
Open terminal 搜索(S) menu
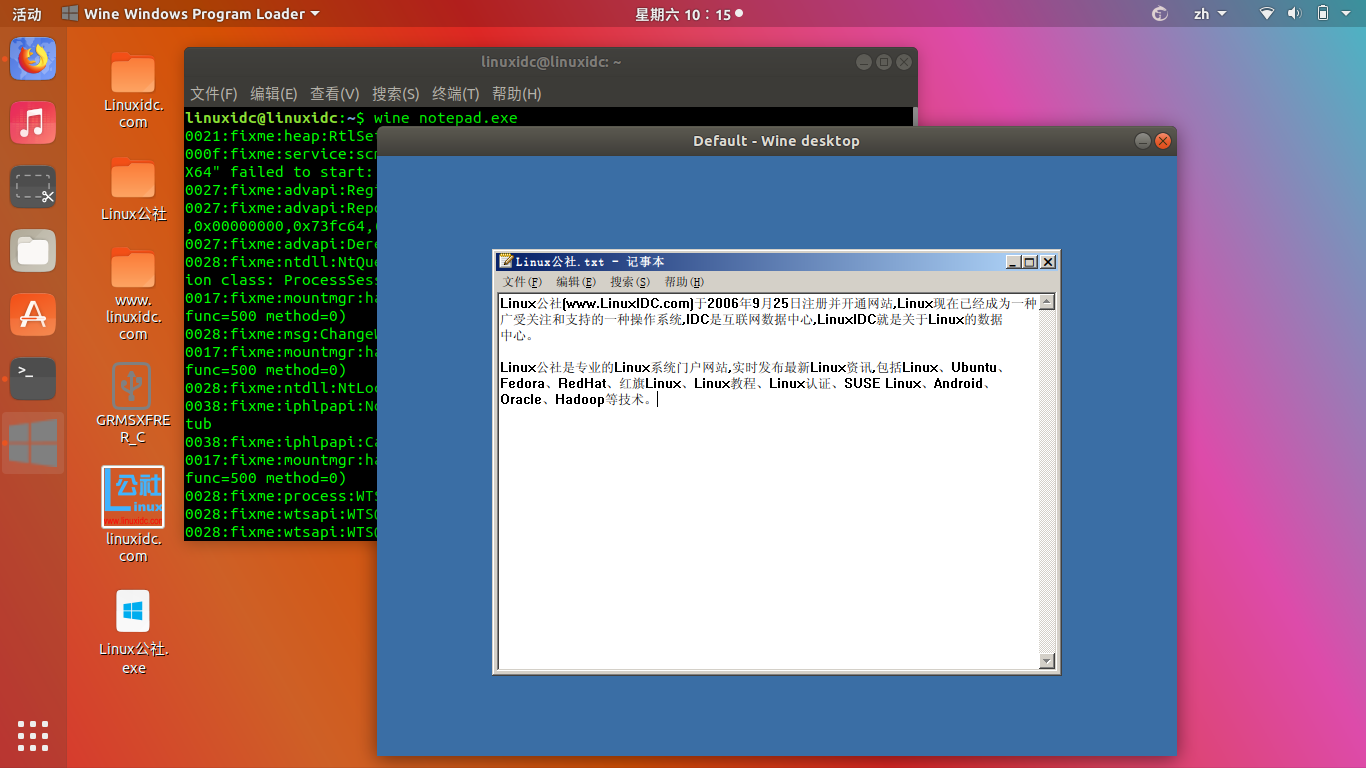tap(396, 93)
